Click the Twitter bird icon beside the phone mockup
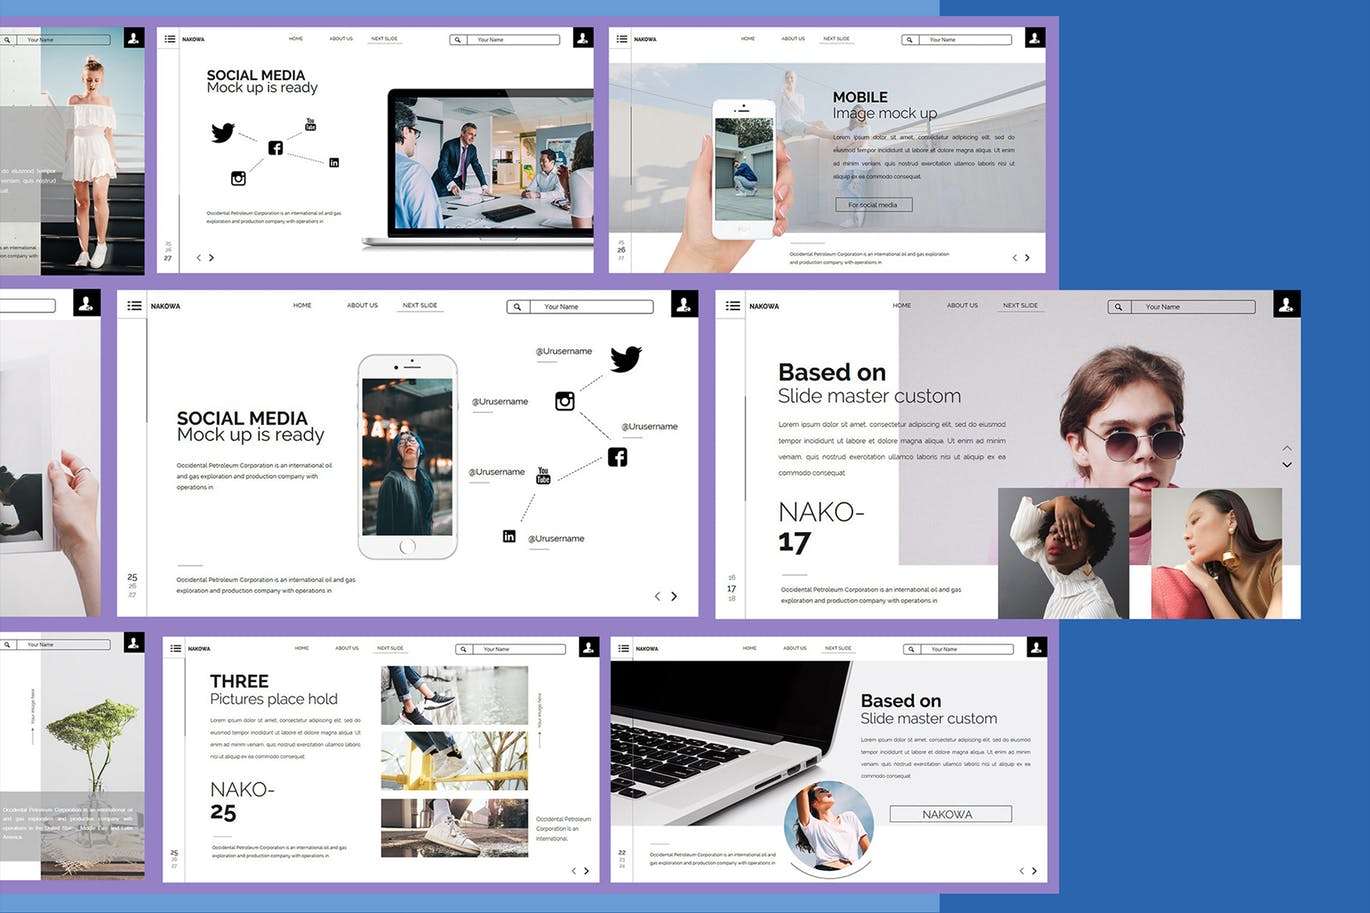 click(x=625, y=358)
